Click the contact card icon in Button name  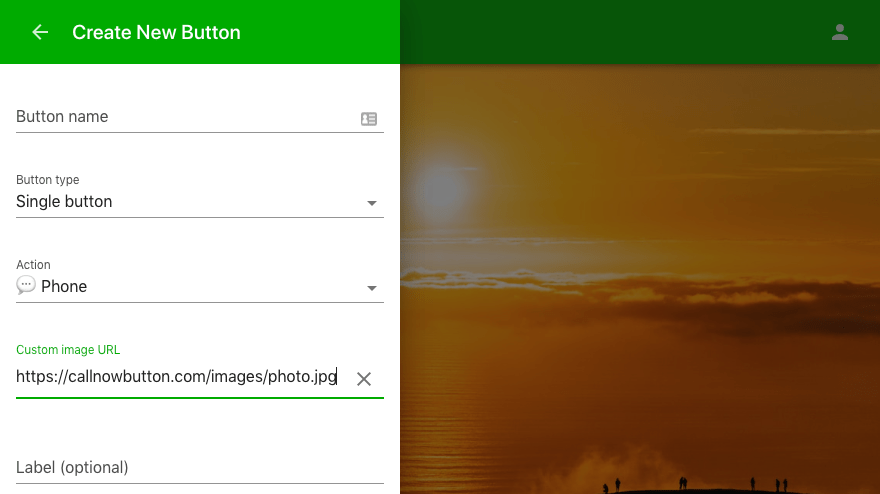pyautogui.click(x=369, y=118)
